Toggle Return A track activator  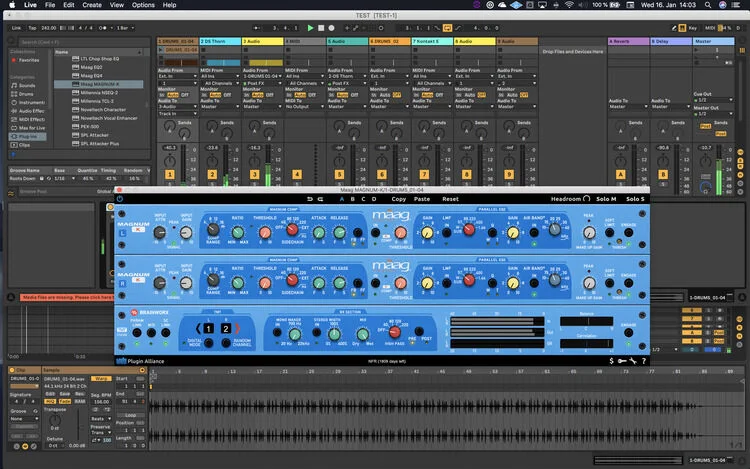coord(620,175)
